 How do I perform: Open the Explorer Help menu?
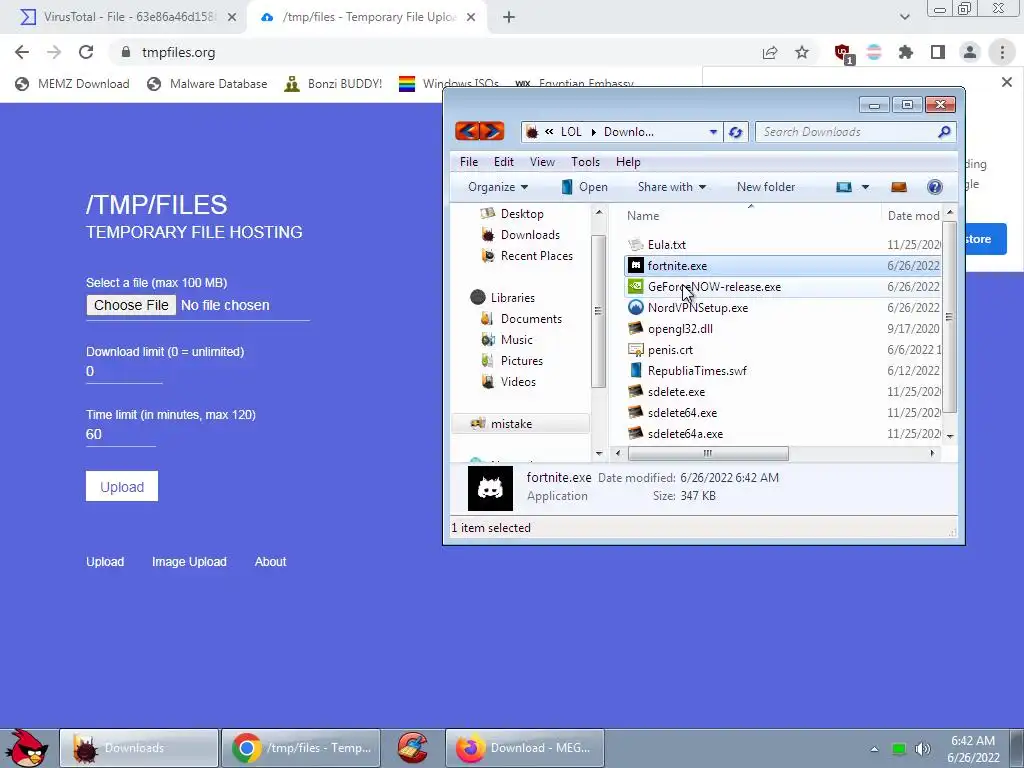click(x=628, y=162)
